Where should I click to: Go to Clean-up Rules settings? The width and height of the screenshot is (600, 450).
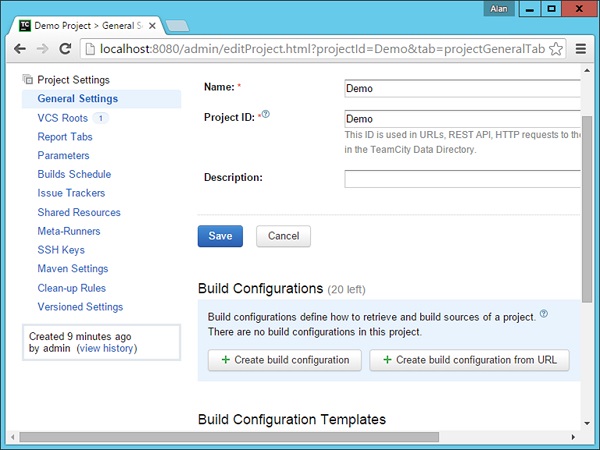coord(71,288)
